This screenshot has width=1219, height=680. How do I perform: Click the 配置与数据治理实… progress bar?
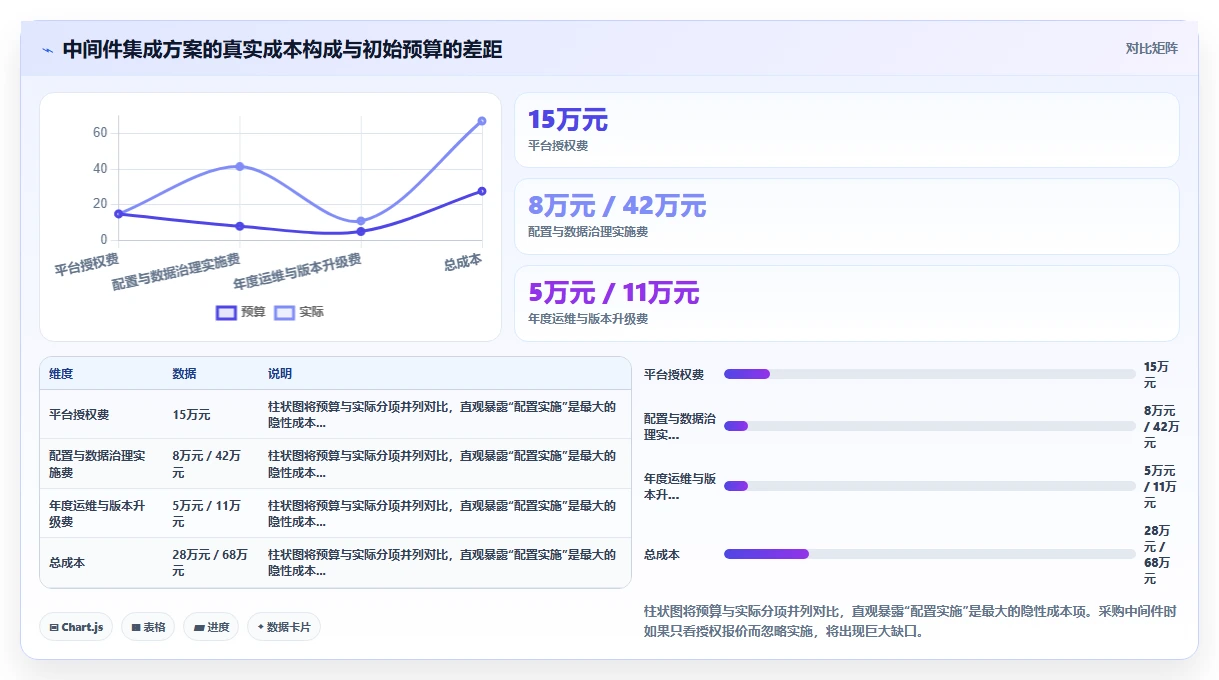929,426
